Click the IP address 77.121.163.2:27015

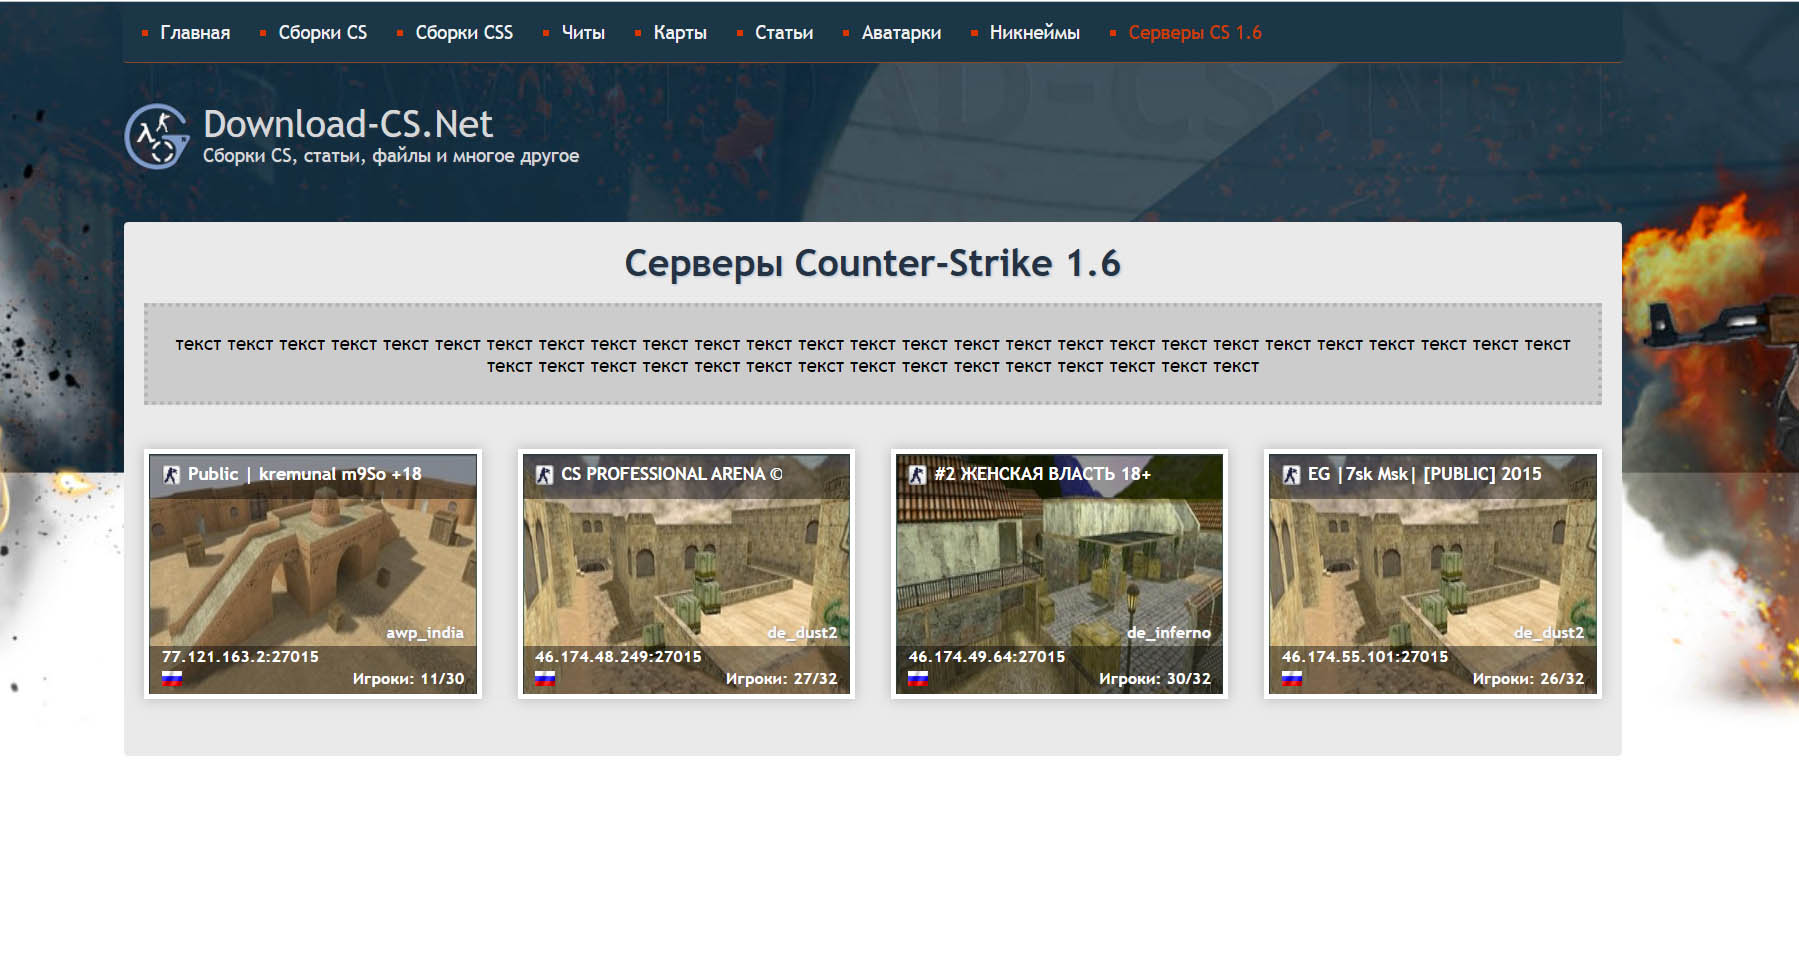coord(240,657)
